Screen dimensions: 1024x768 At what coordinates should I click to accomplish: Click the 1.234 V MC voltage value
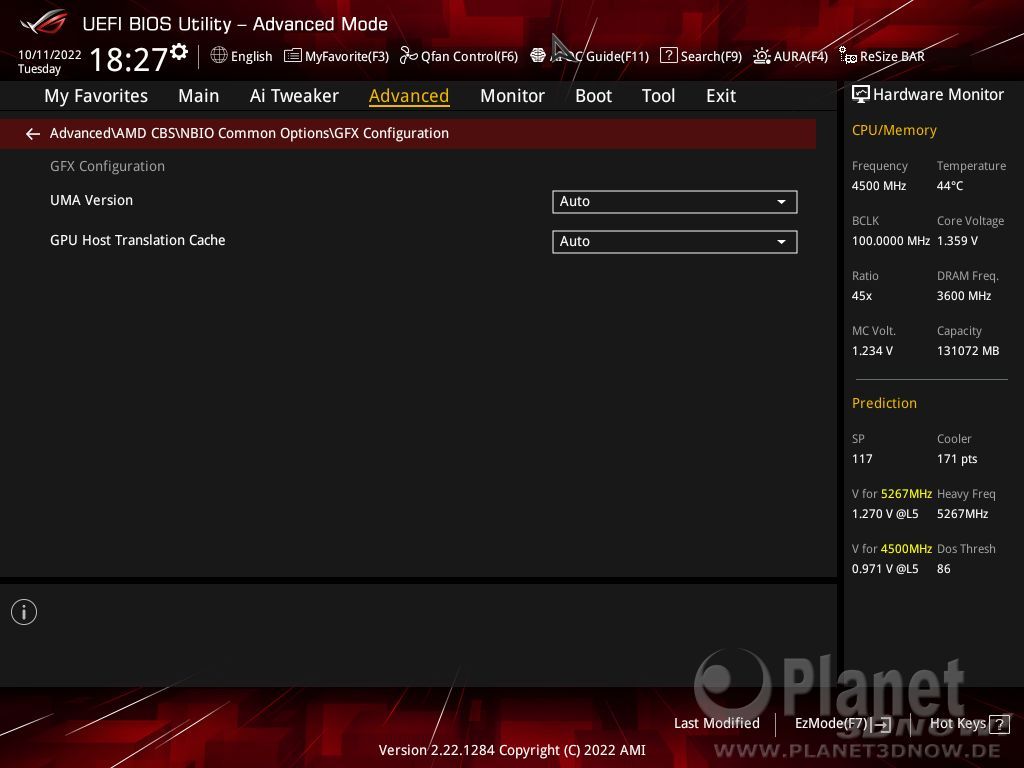coord(872,351)
